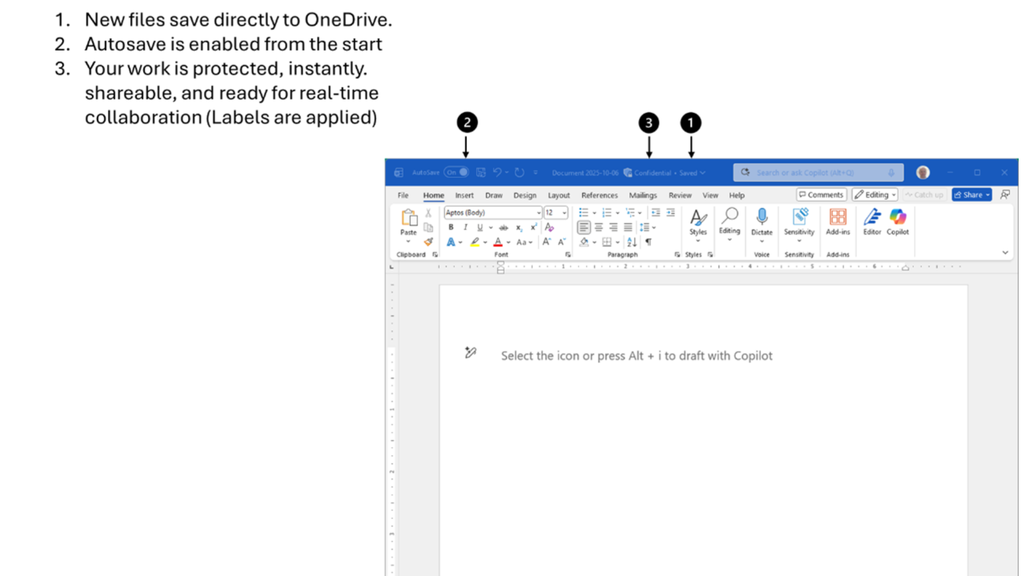Start Dictate with the microphone icon

click(762, 221)
